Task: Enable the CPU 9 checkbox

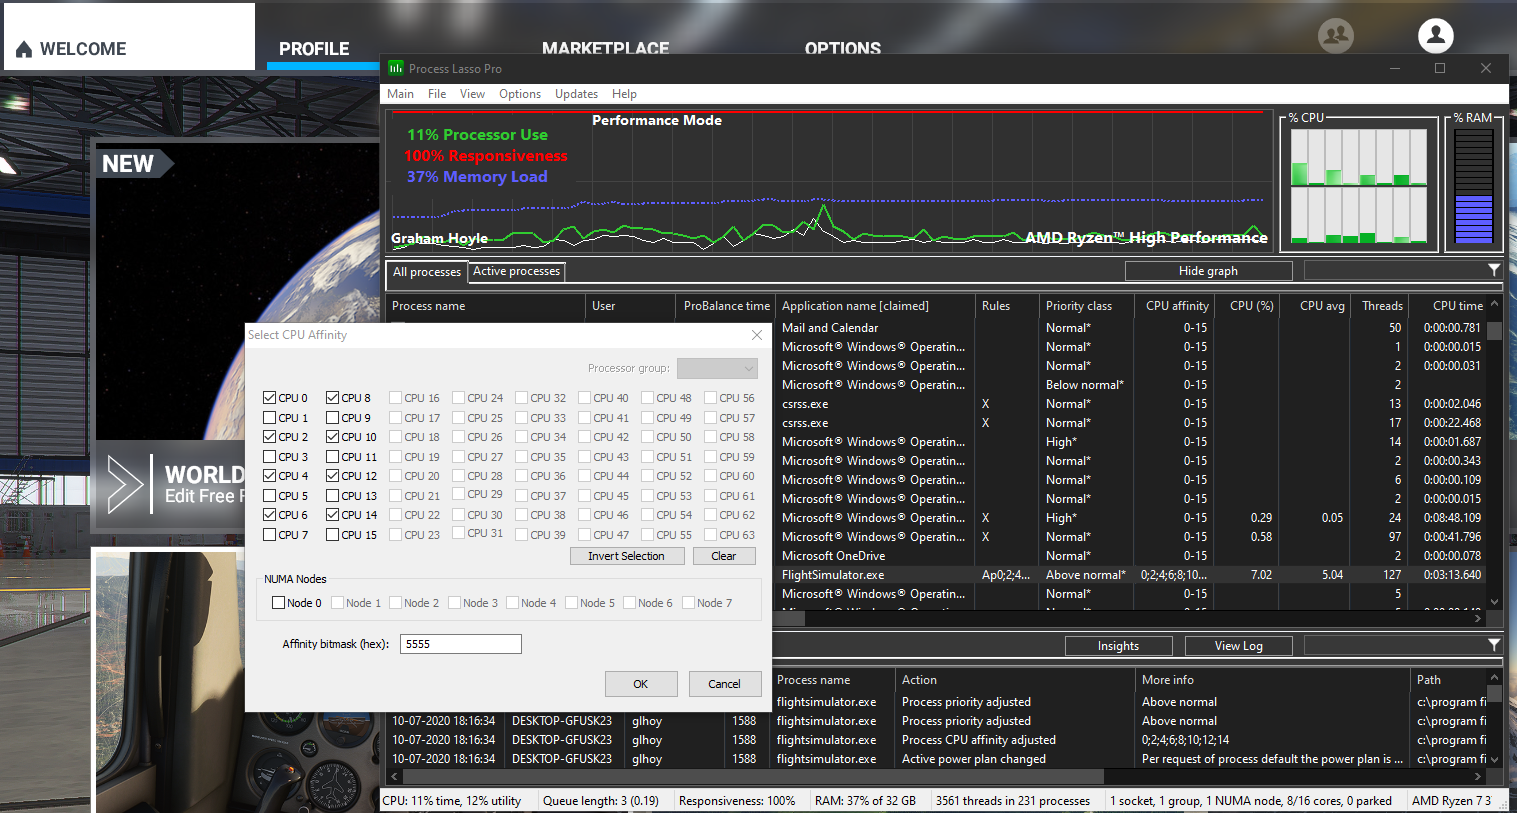Action: pyautogui.click(x=333, y=418)
